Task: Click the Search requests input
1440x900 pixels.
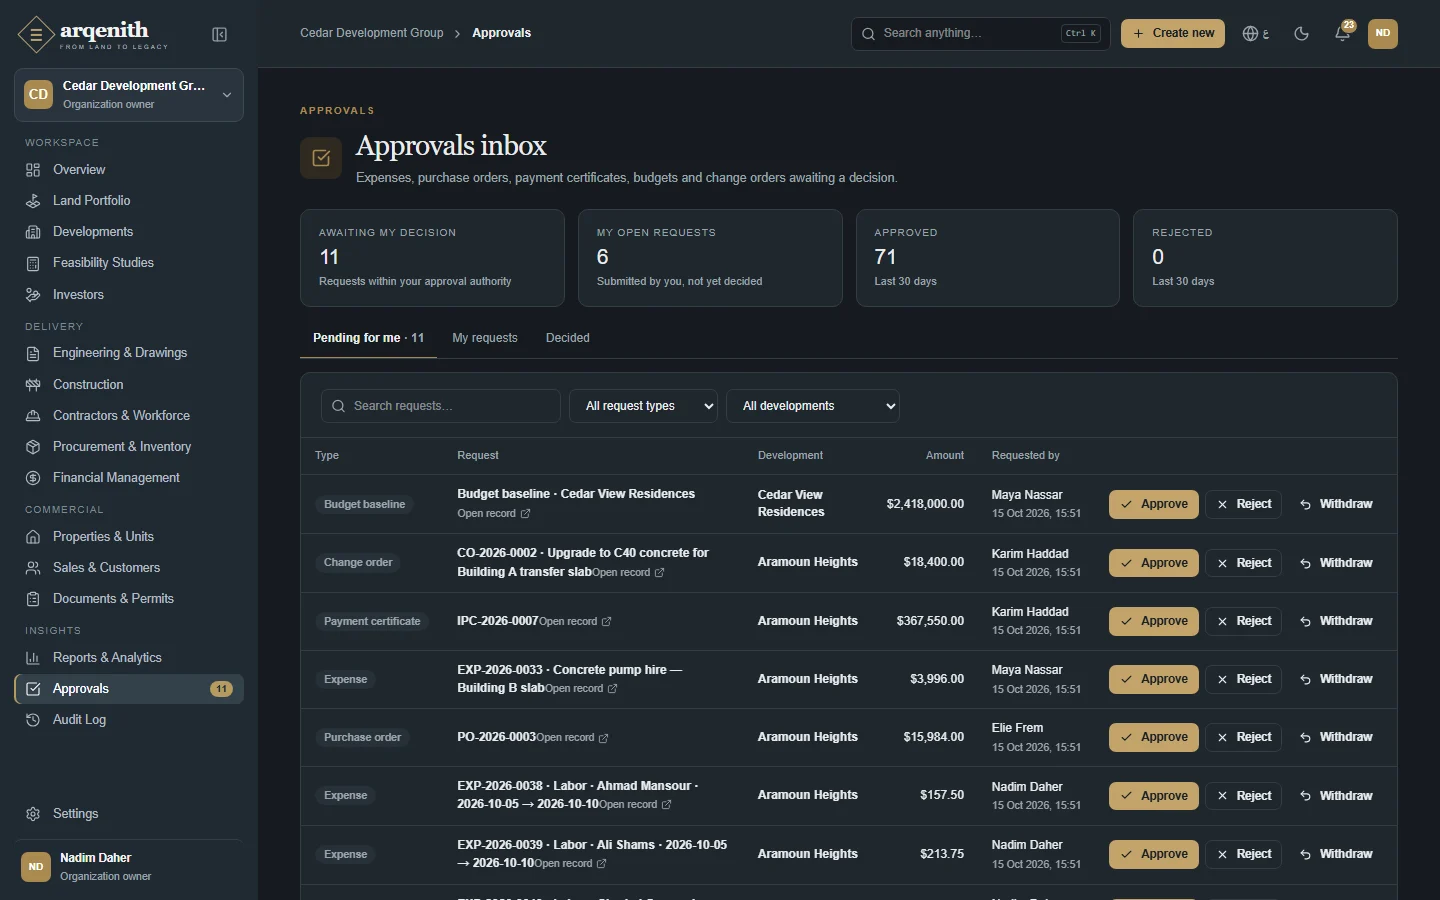Action: [x=441, y=406]
